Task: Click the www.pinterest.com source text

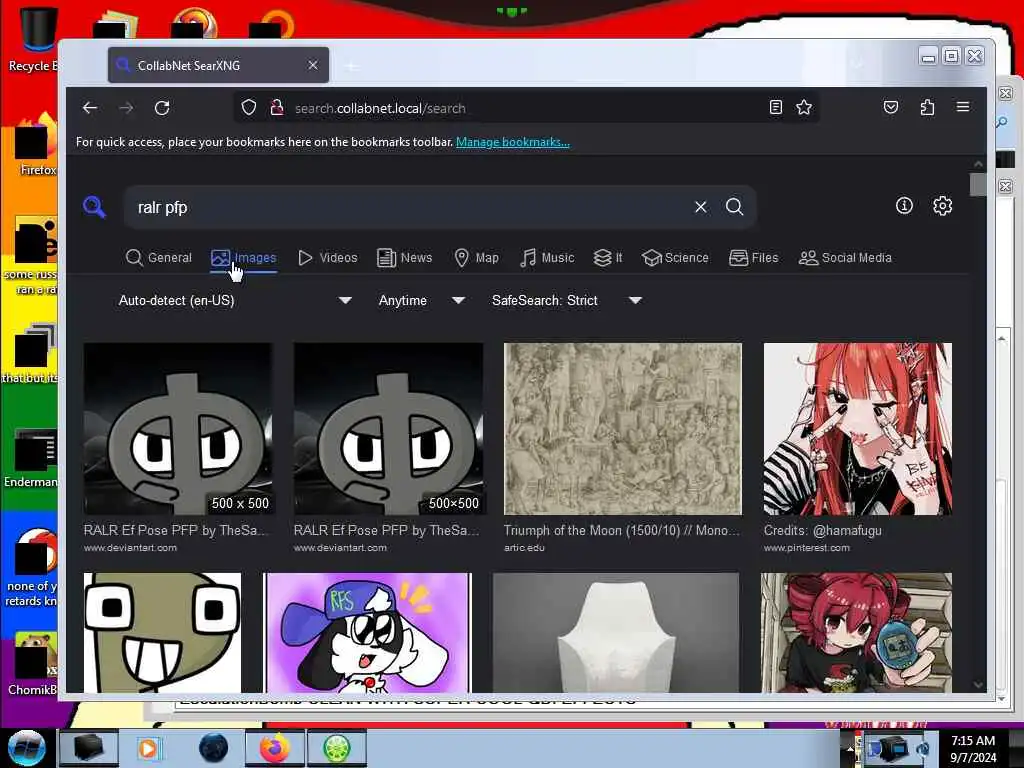Action: (807, 548)
